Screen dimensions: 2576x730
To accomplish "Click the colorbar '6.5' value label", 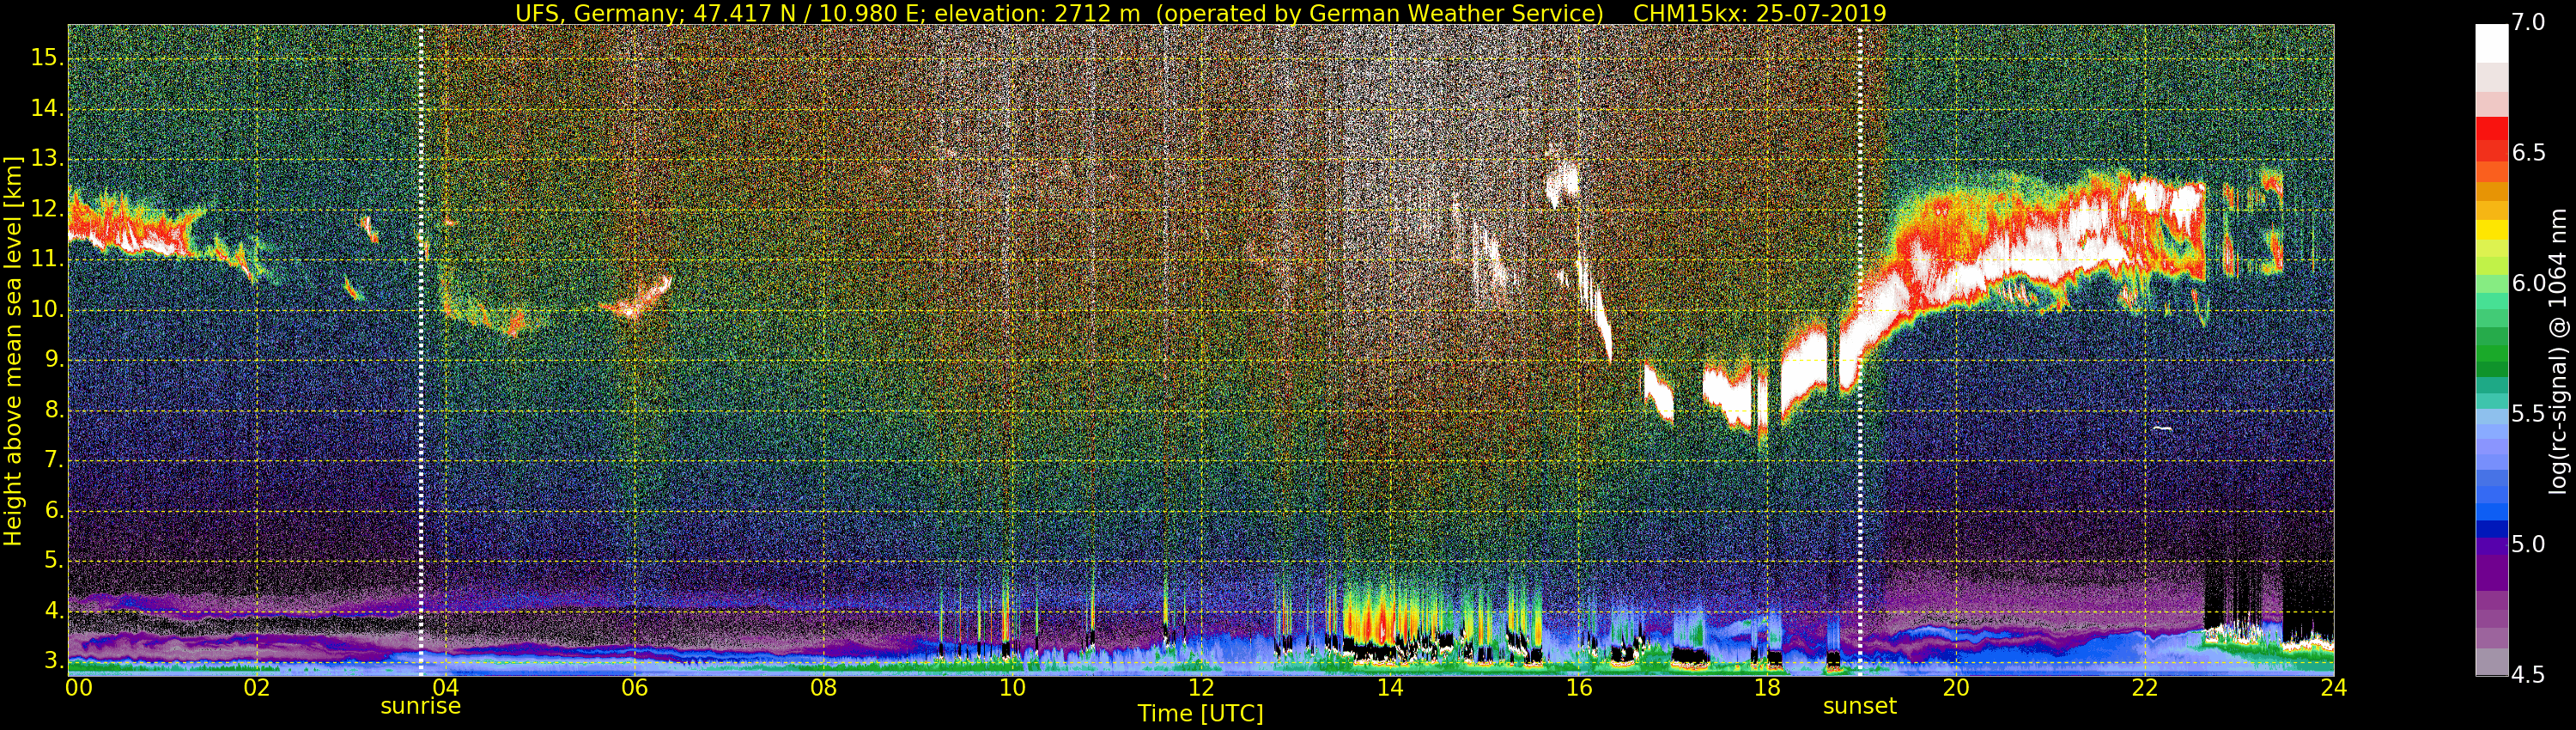I will (2528, 153).
